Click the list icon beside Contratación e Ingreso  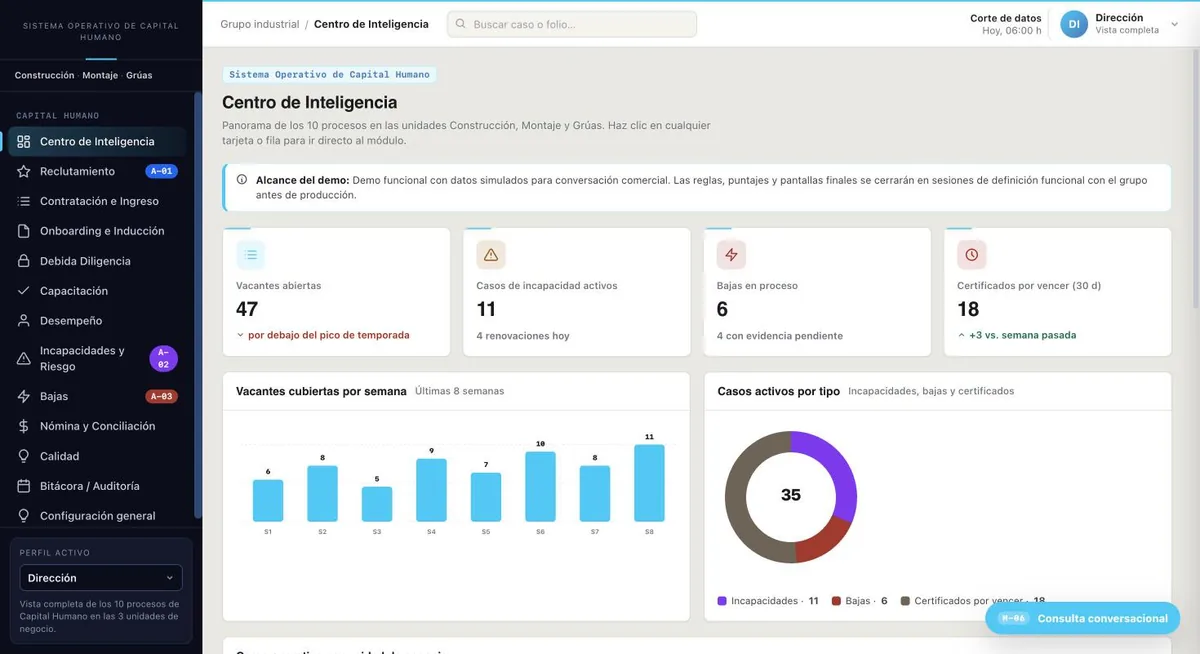click(x=24, y=201)
